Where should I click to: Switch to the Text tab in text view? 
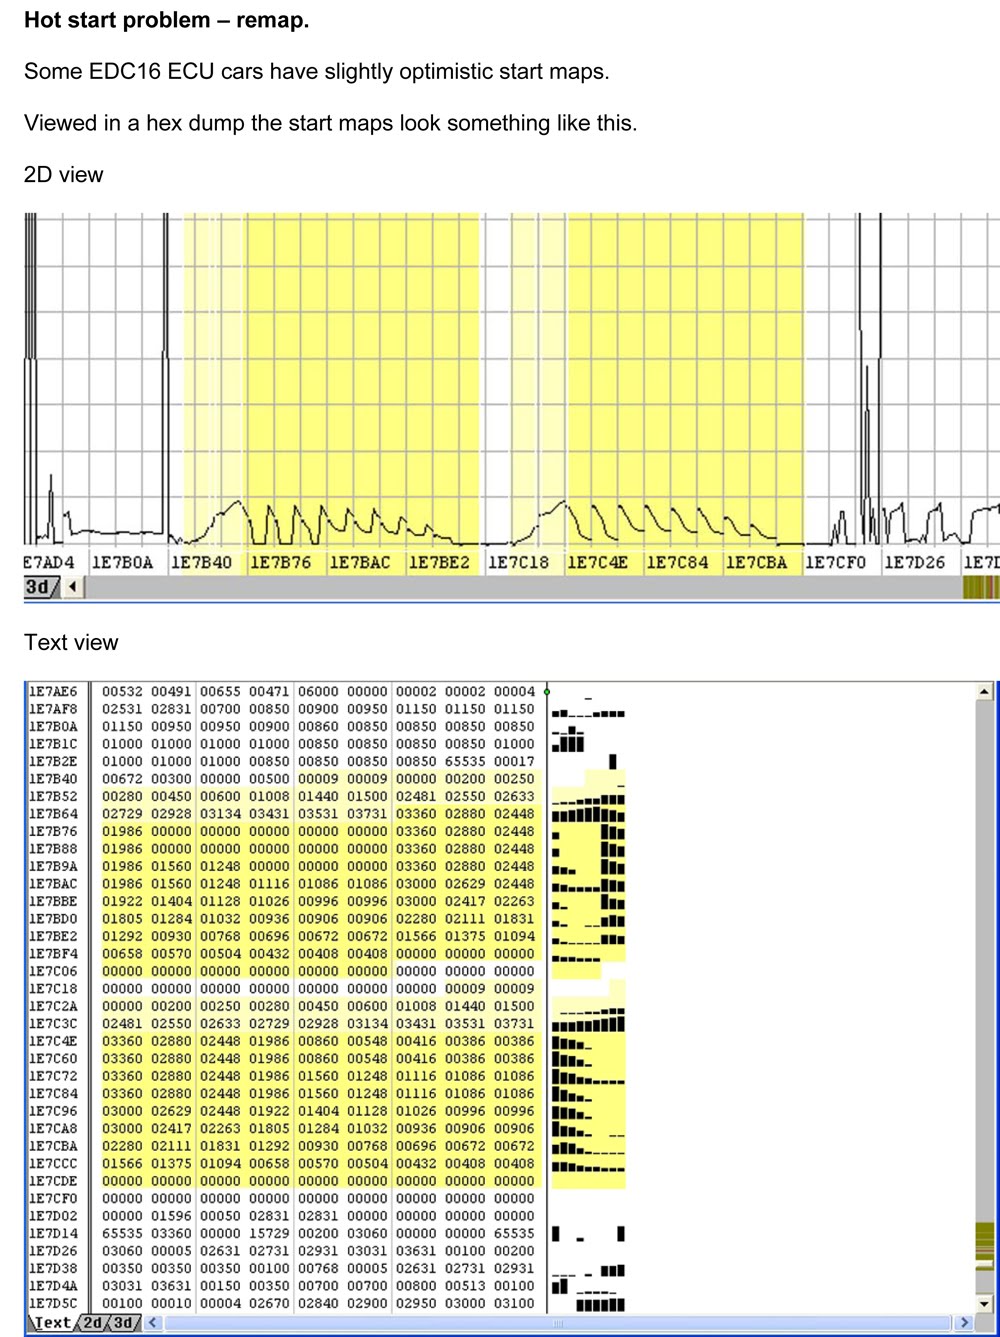pos(52,1323)
